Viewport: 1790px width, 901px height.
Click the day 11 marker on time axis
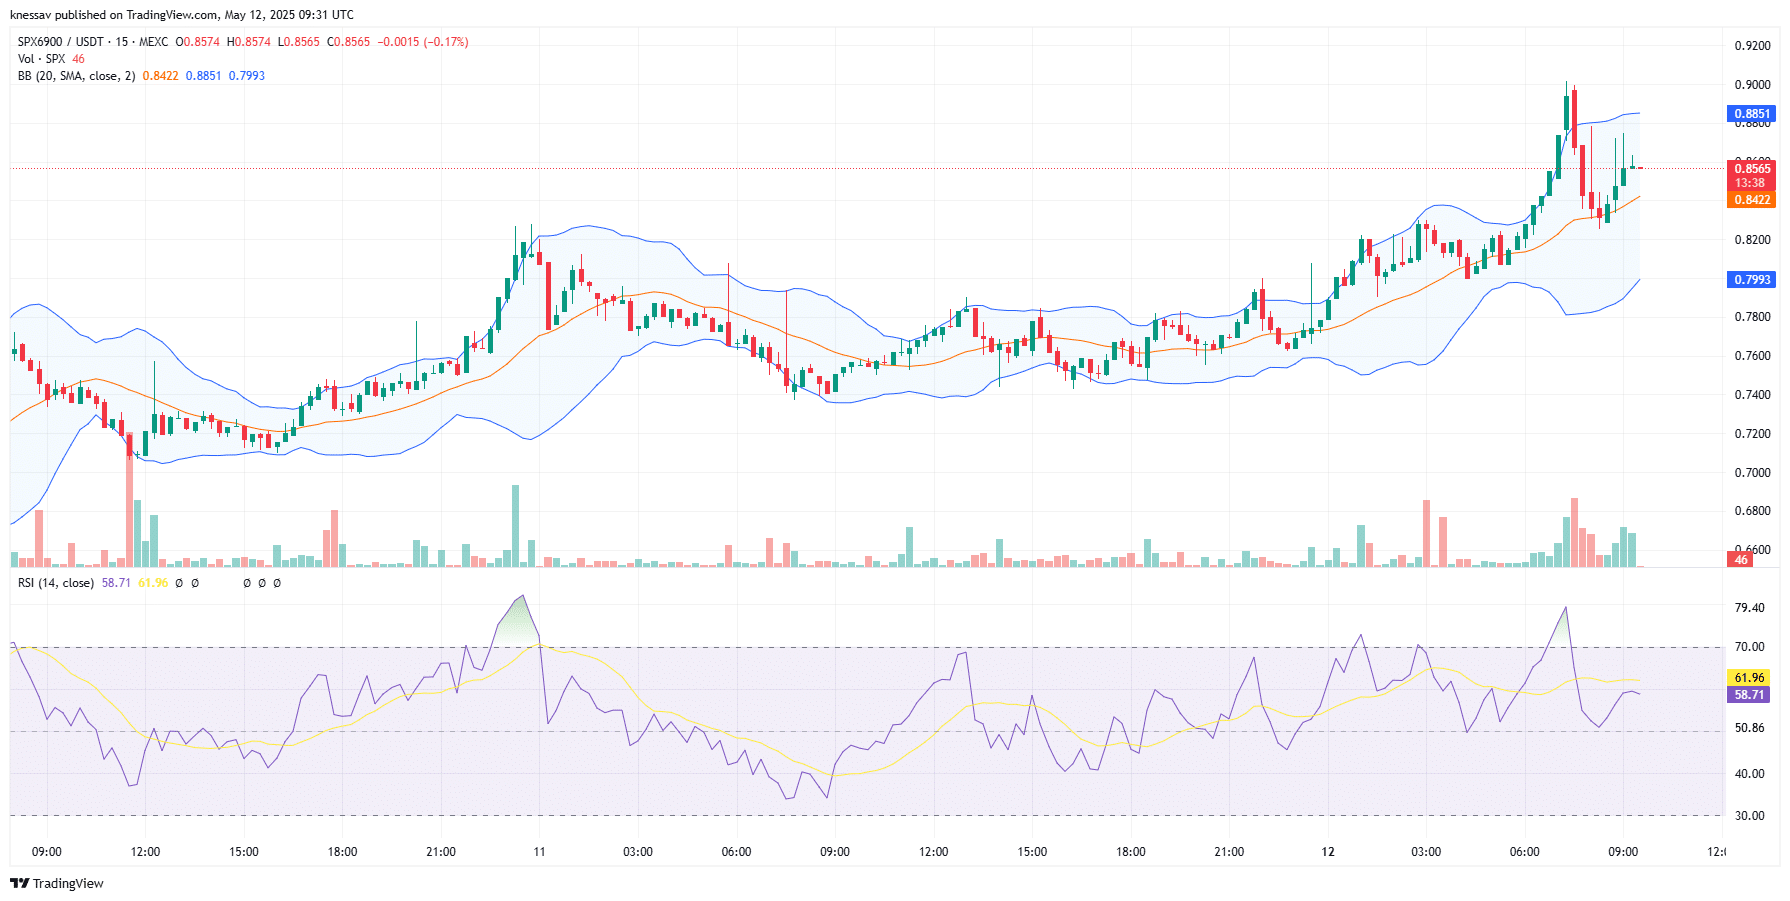click(539, 852)
